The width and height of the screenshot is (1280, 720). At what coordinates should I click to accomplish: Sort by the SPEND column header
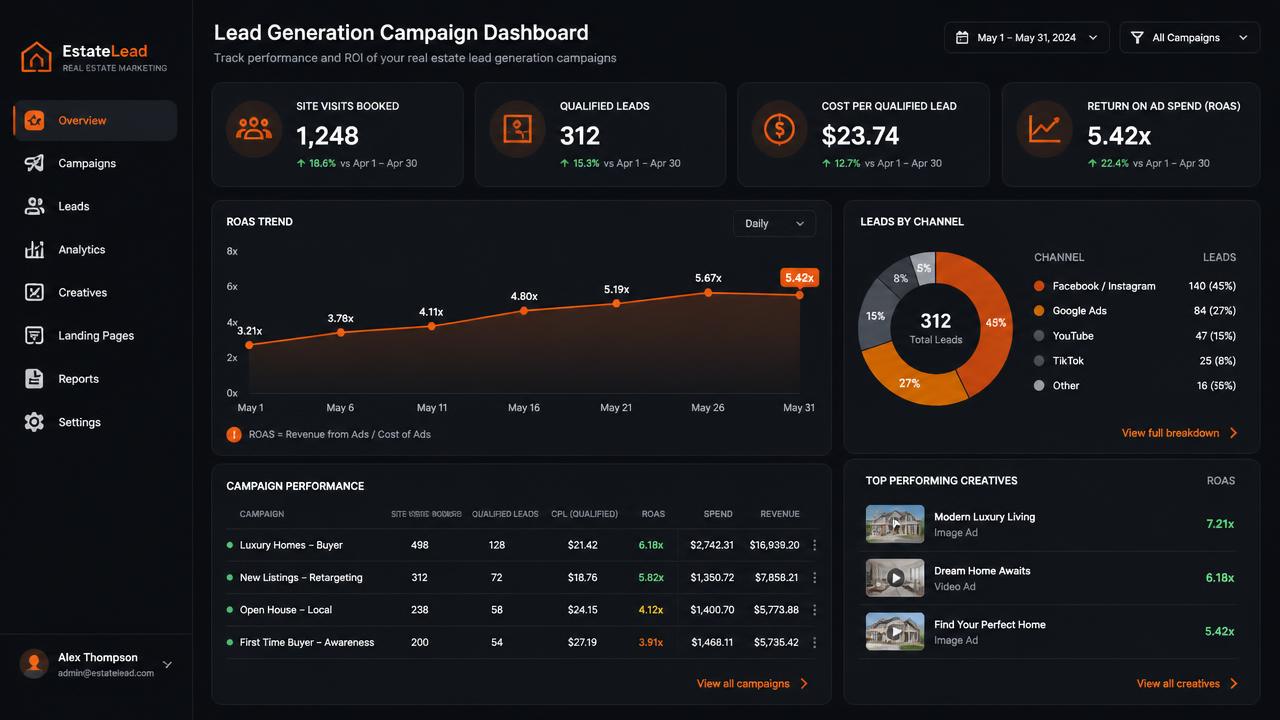[x=718, y=514]
